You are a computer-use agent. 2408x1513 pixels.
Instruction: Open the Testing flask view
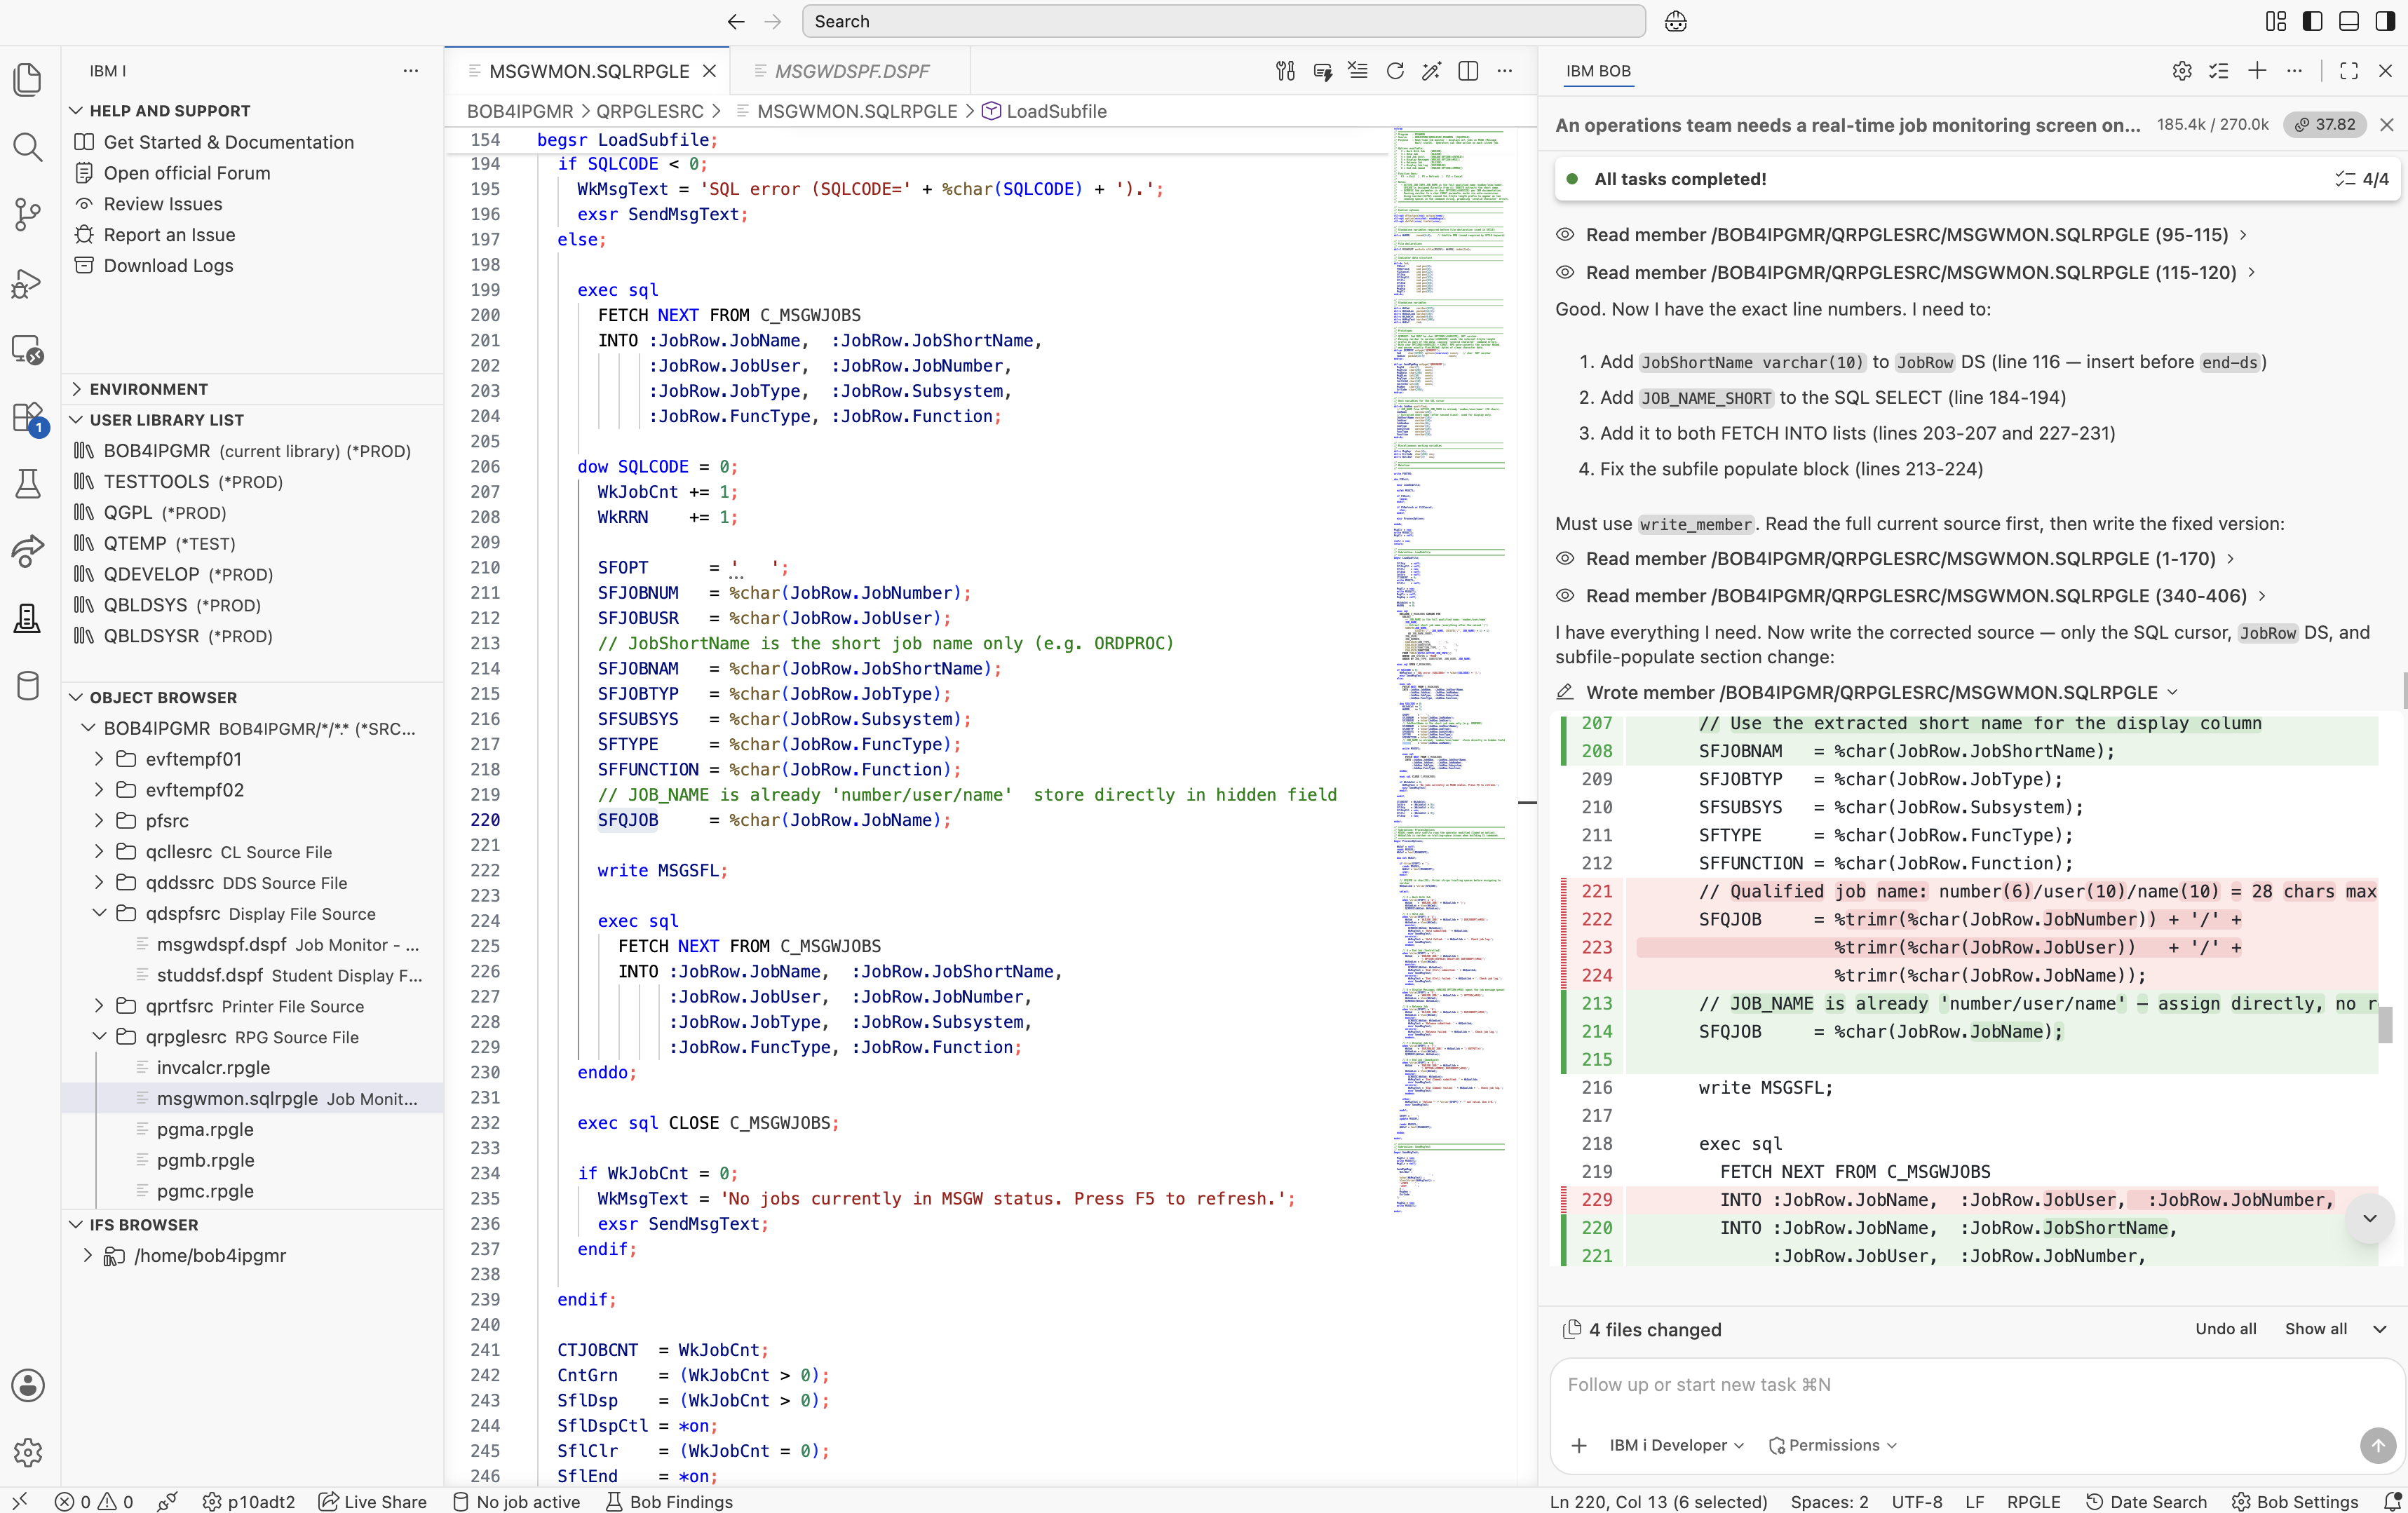(28, 484)
